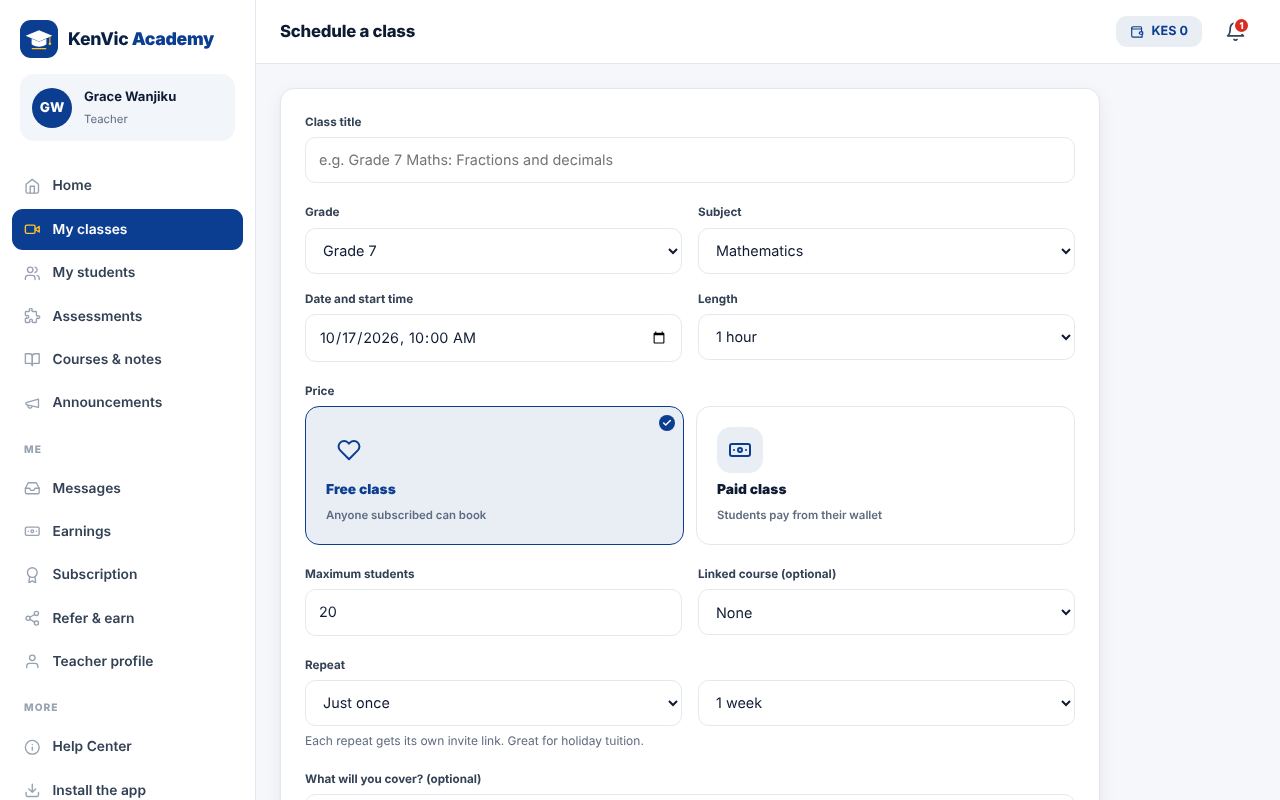Click the Maximum students field showing 20
The image size is (1280, 800).
493,612
